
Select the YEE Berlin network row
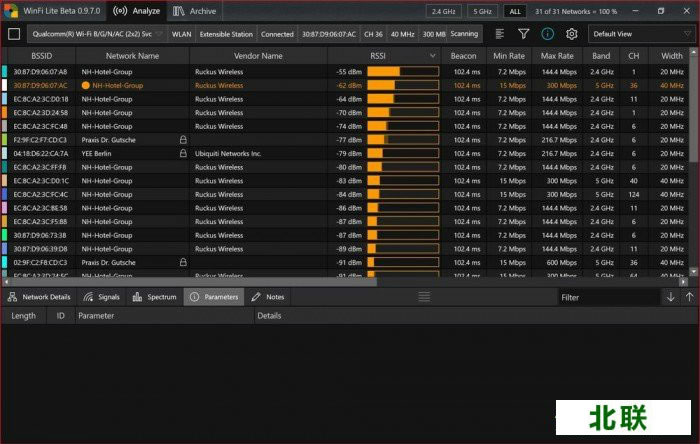346,153
